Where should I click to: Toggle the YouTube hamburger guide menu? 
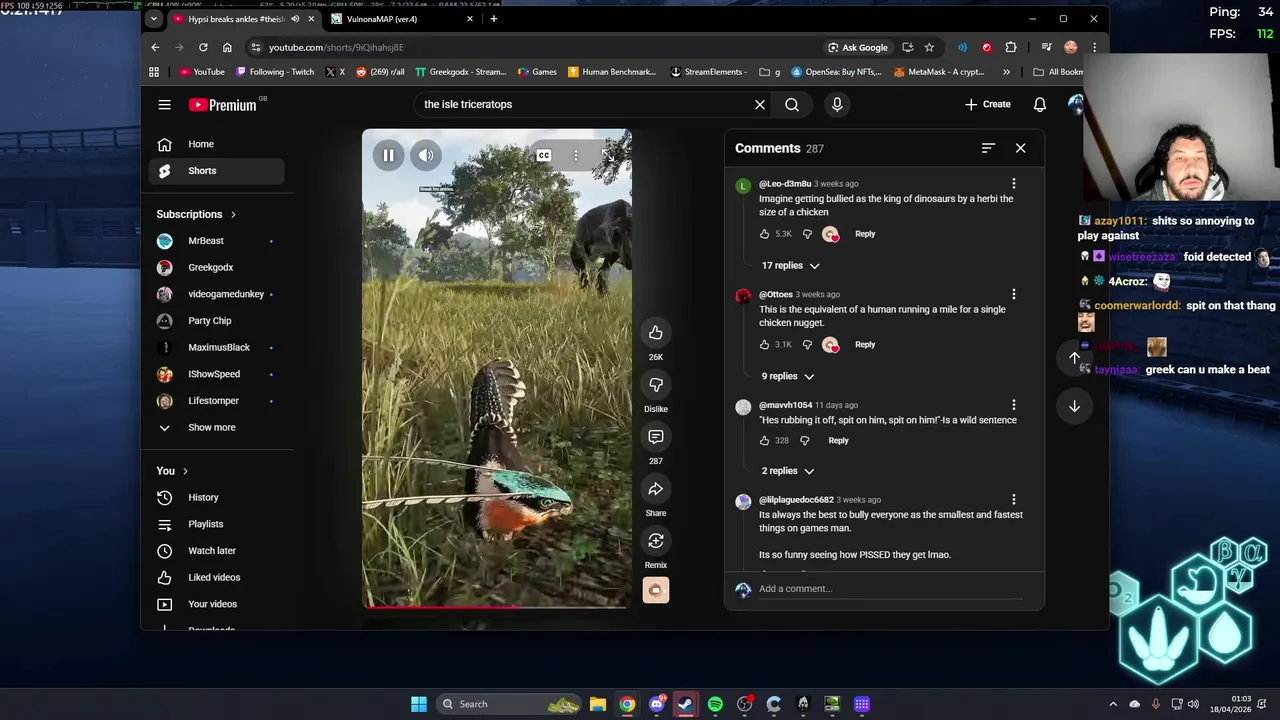tap(164, 104)
